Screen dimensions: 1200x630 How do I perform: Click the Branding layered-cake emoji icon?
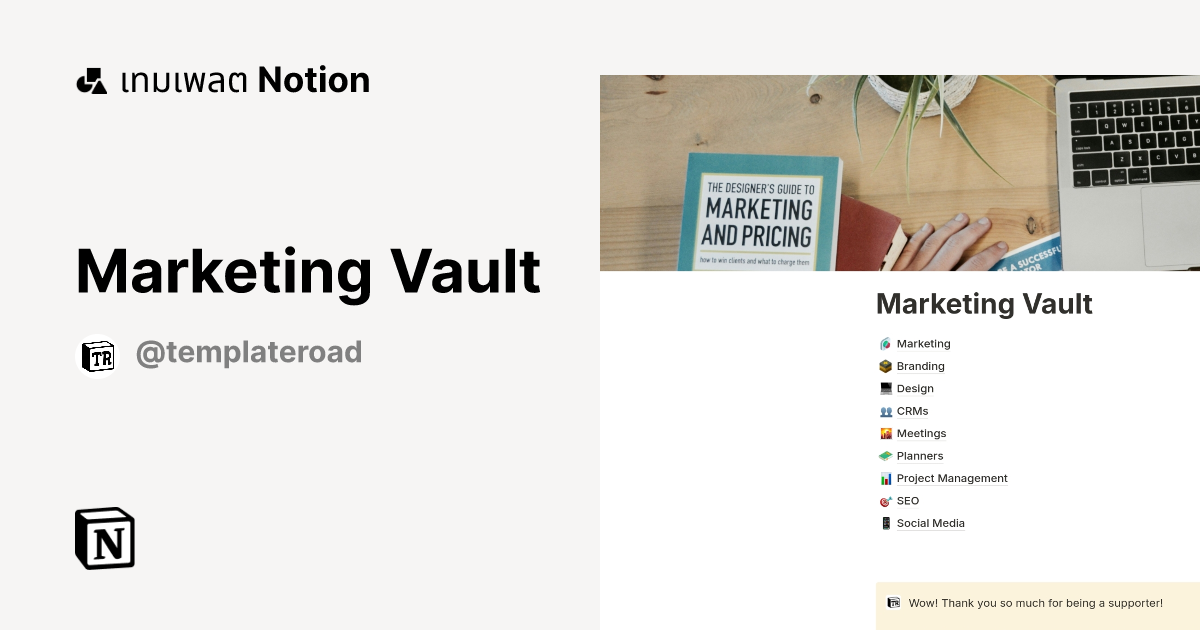point(885,365)
